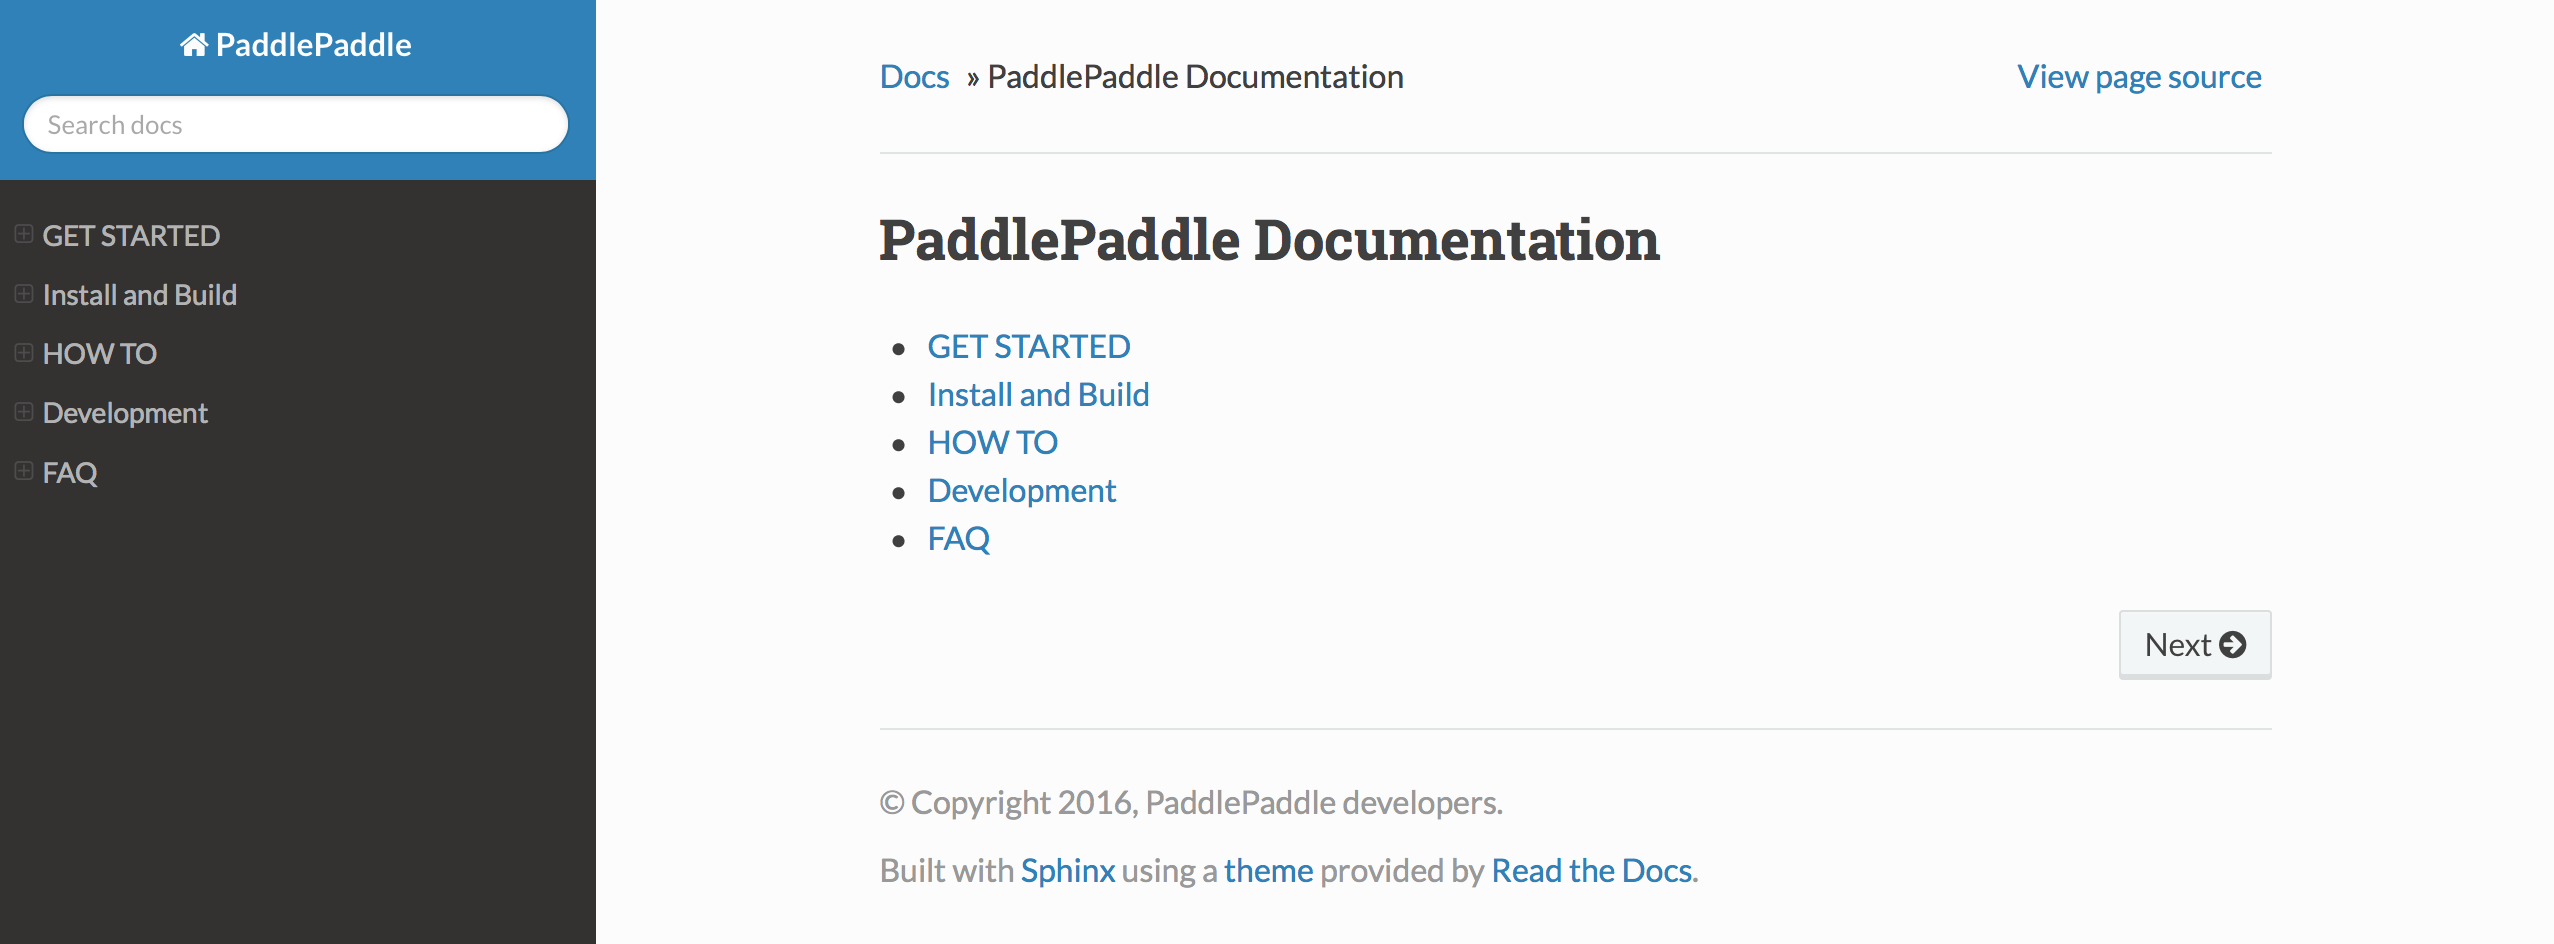Image resolution: width=2554 pixels, height=944 pixels.
Task: Expand the GET STARTED sidebar section
Action: click(x=24, y=235)
